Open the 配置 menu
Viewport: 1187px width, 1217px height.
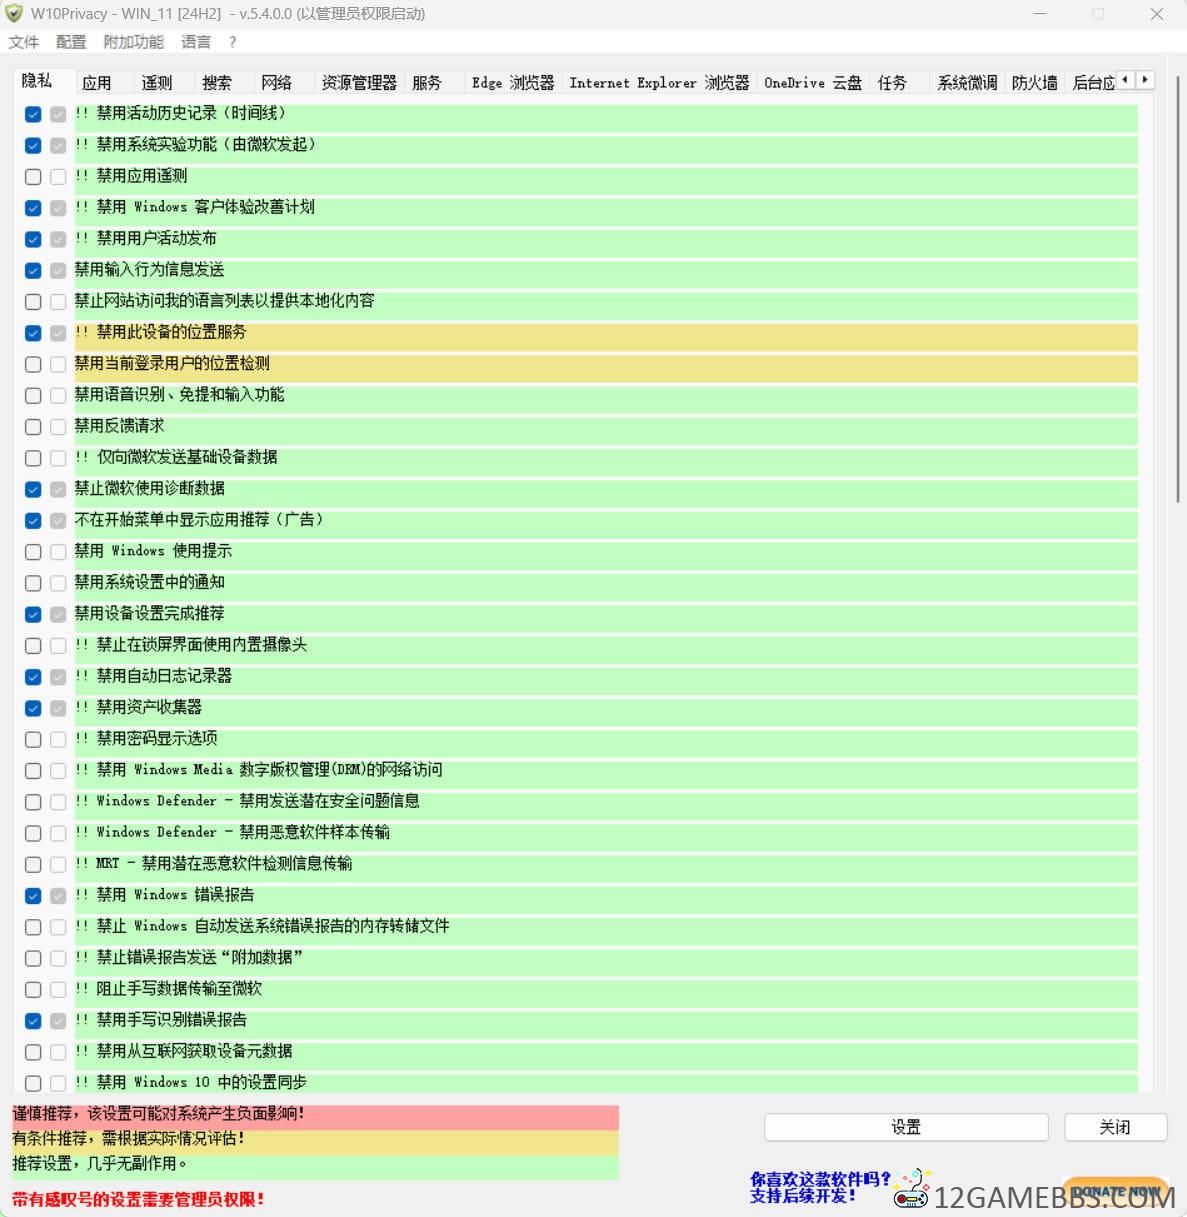pos(71,42)
